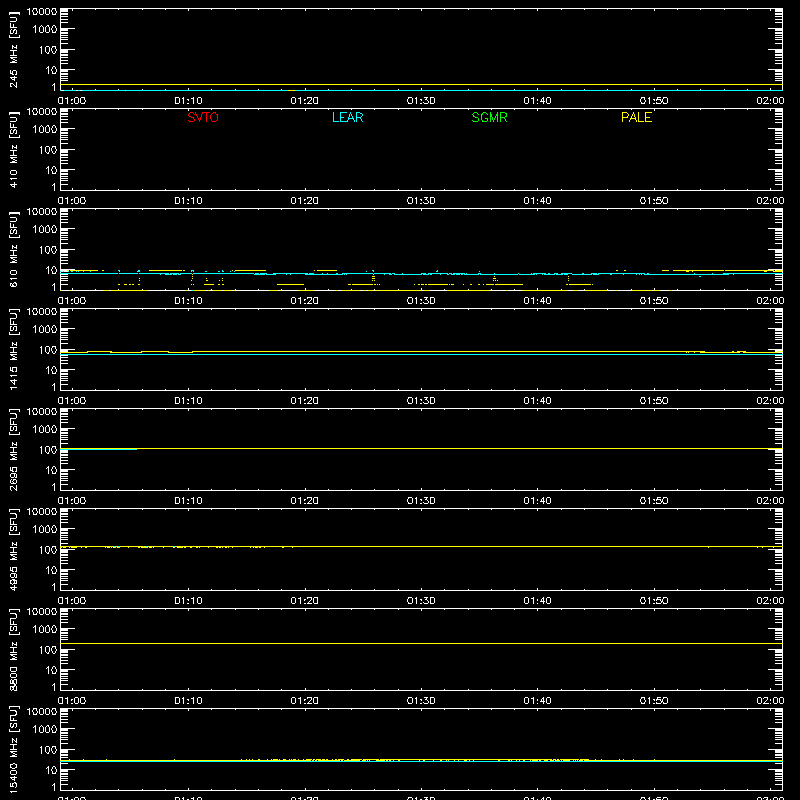
Task: Click 01:30 time label below 610 MHz panel
Action: click(421, 301)
